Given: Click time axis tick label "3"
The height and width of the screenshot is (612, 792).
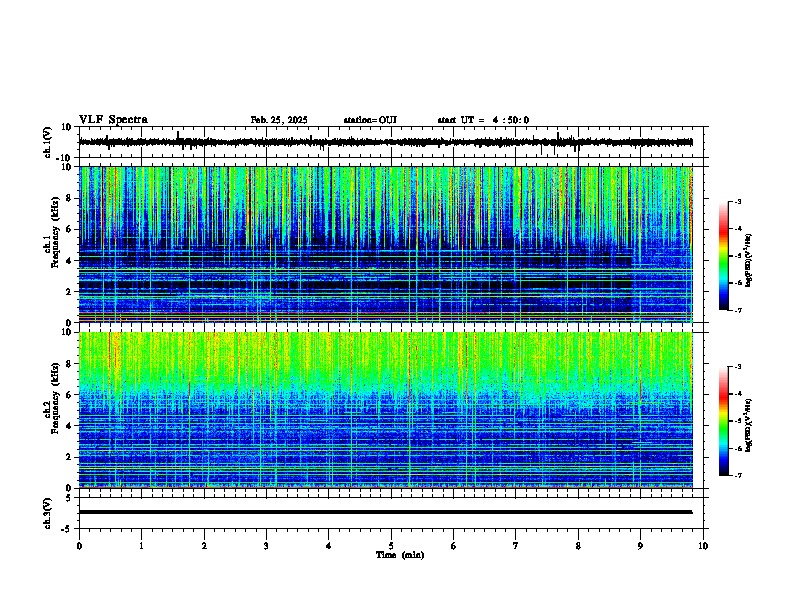Looking at the screenshot, I should (266, 546).
